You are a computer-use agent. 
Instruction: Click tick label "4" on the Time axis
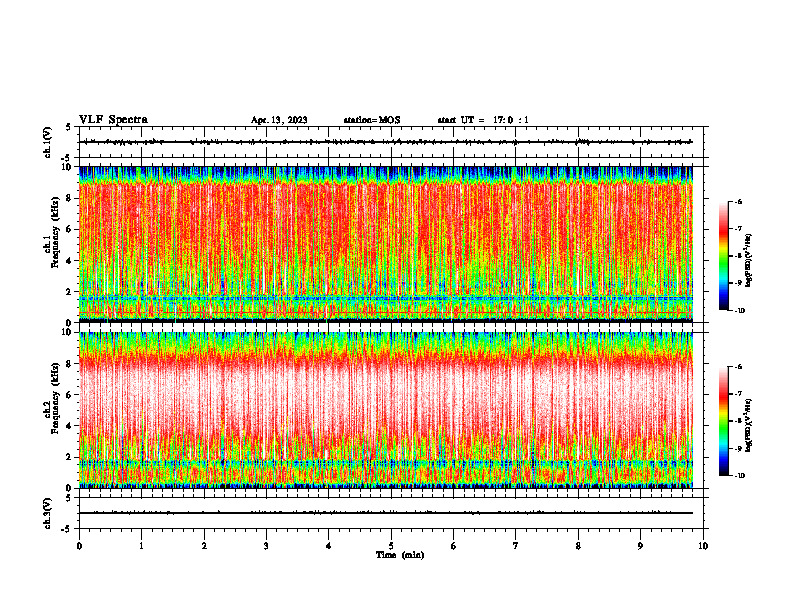click(x=329, y=546)
